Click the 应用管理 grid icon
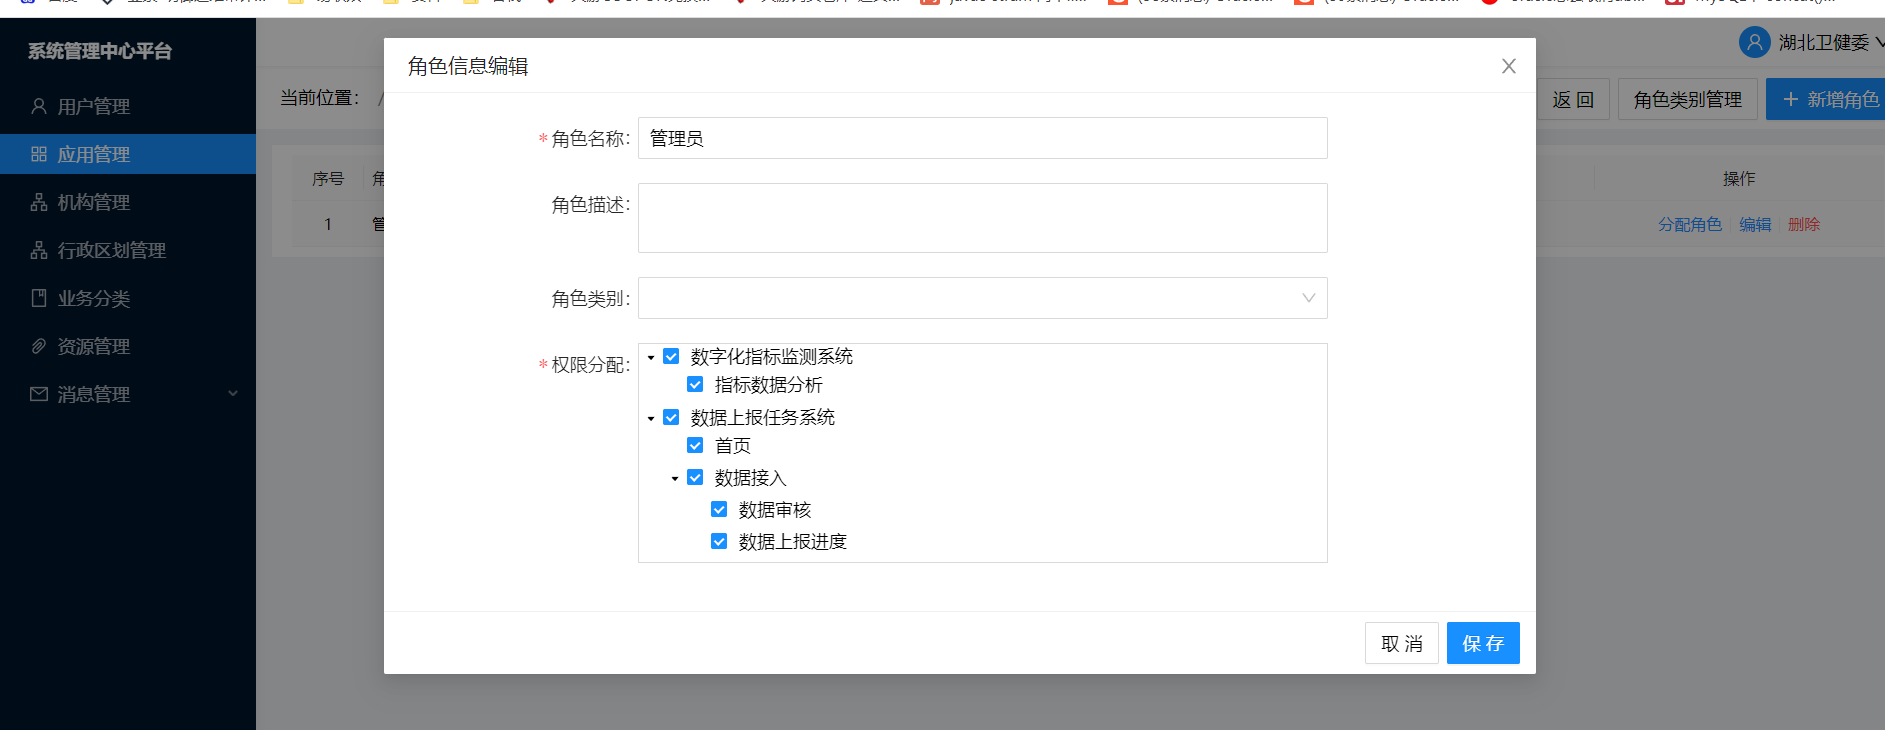 point(39,154)
